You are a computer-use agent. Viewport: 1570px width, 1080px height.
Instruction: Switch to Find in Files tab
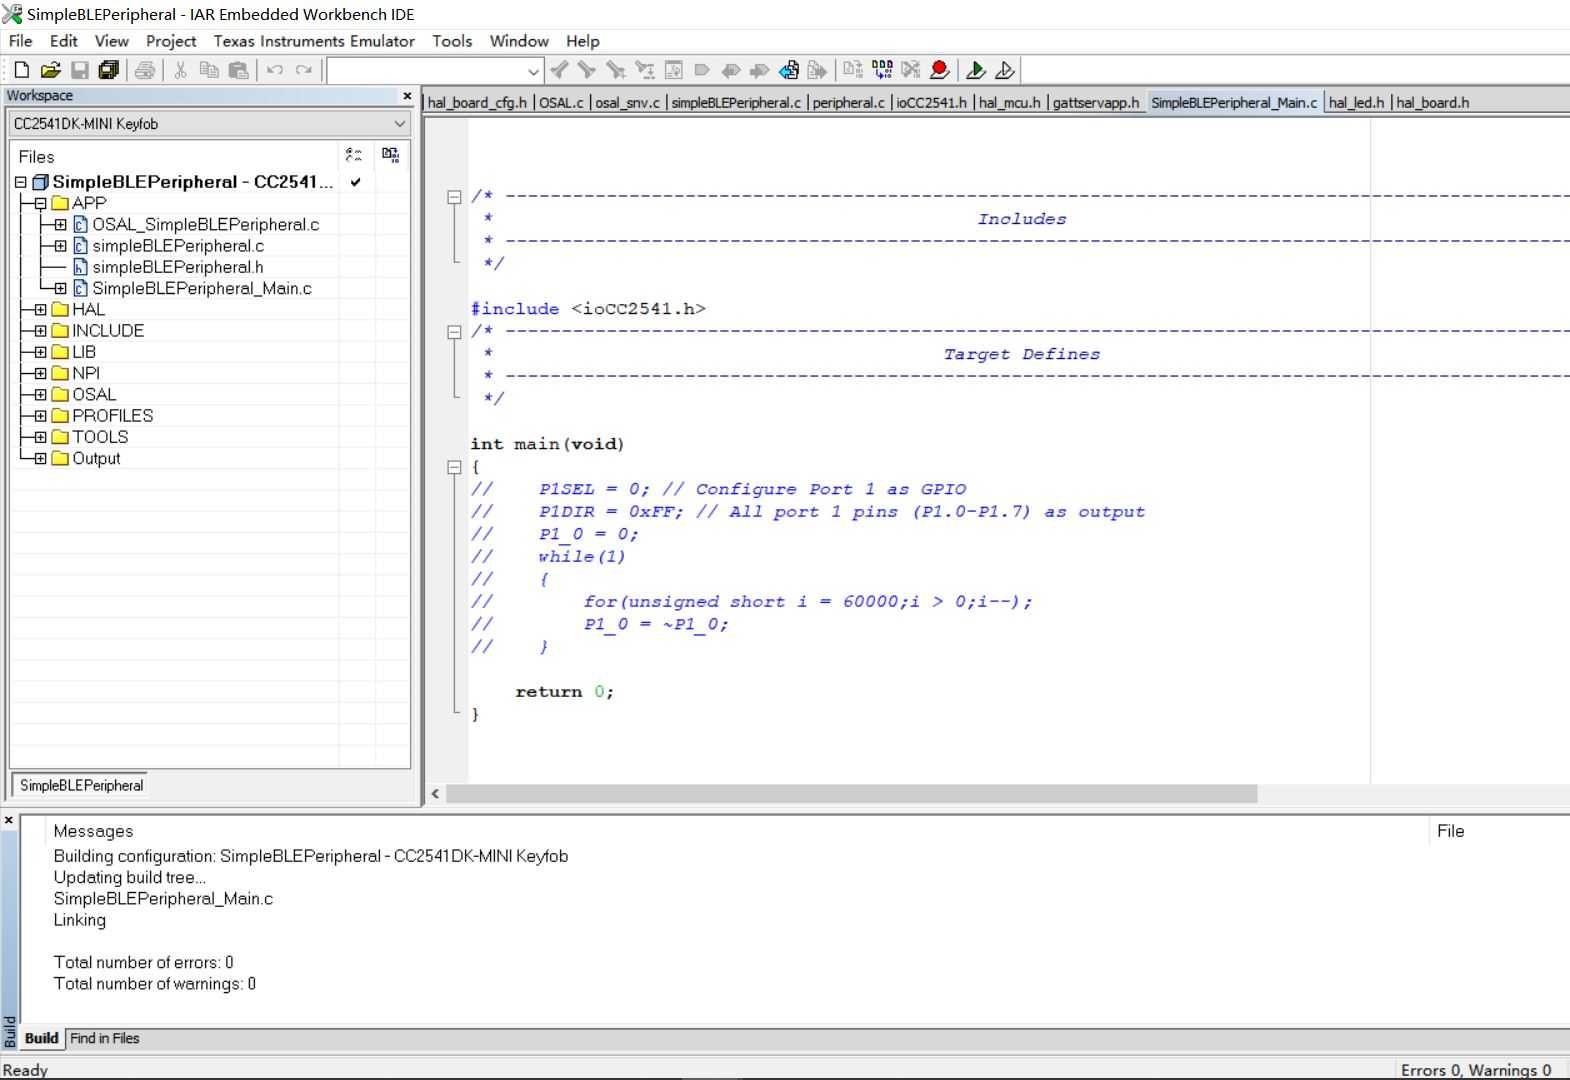(104, 1038)
